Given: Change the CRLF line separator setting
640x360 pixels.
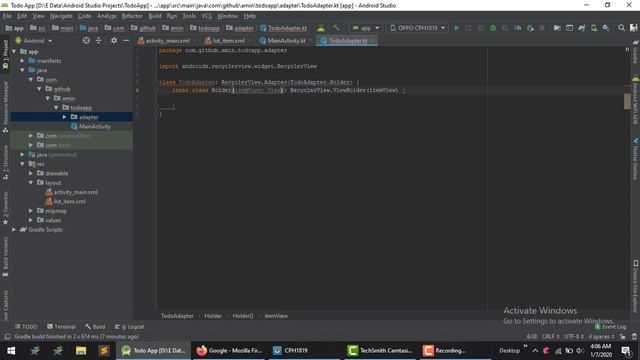Looking at the screenshot, I should [x=551, y=337].
